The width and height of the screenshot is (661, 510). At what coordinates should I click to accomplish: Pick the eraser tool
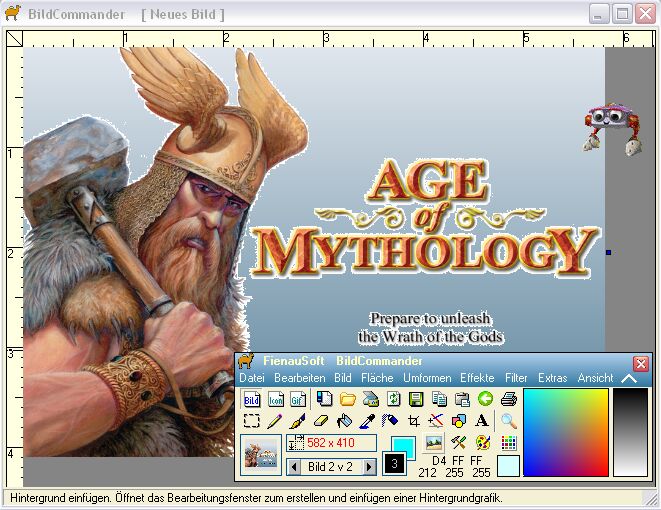321,421
